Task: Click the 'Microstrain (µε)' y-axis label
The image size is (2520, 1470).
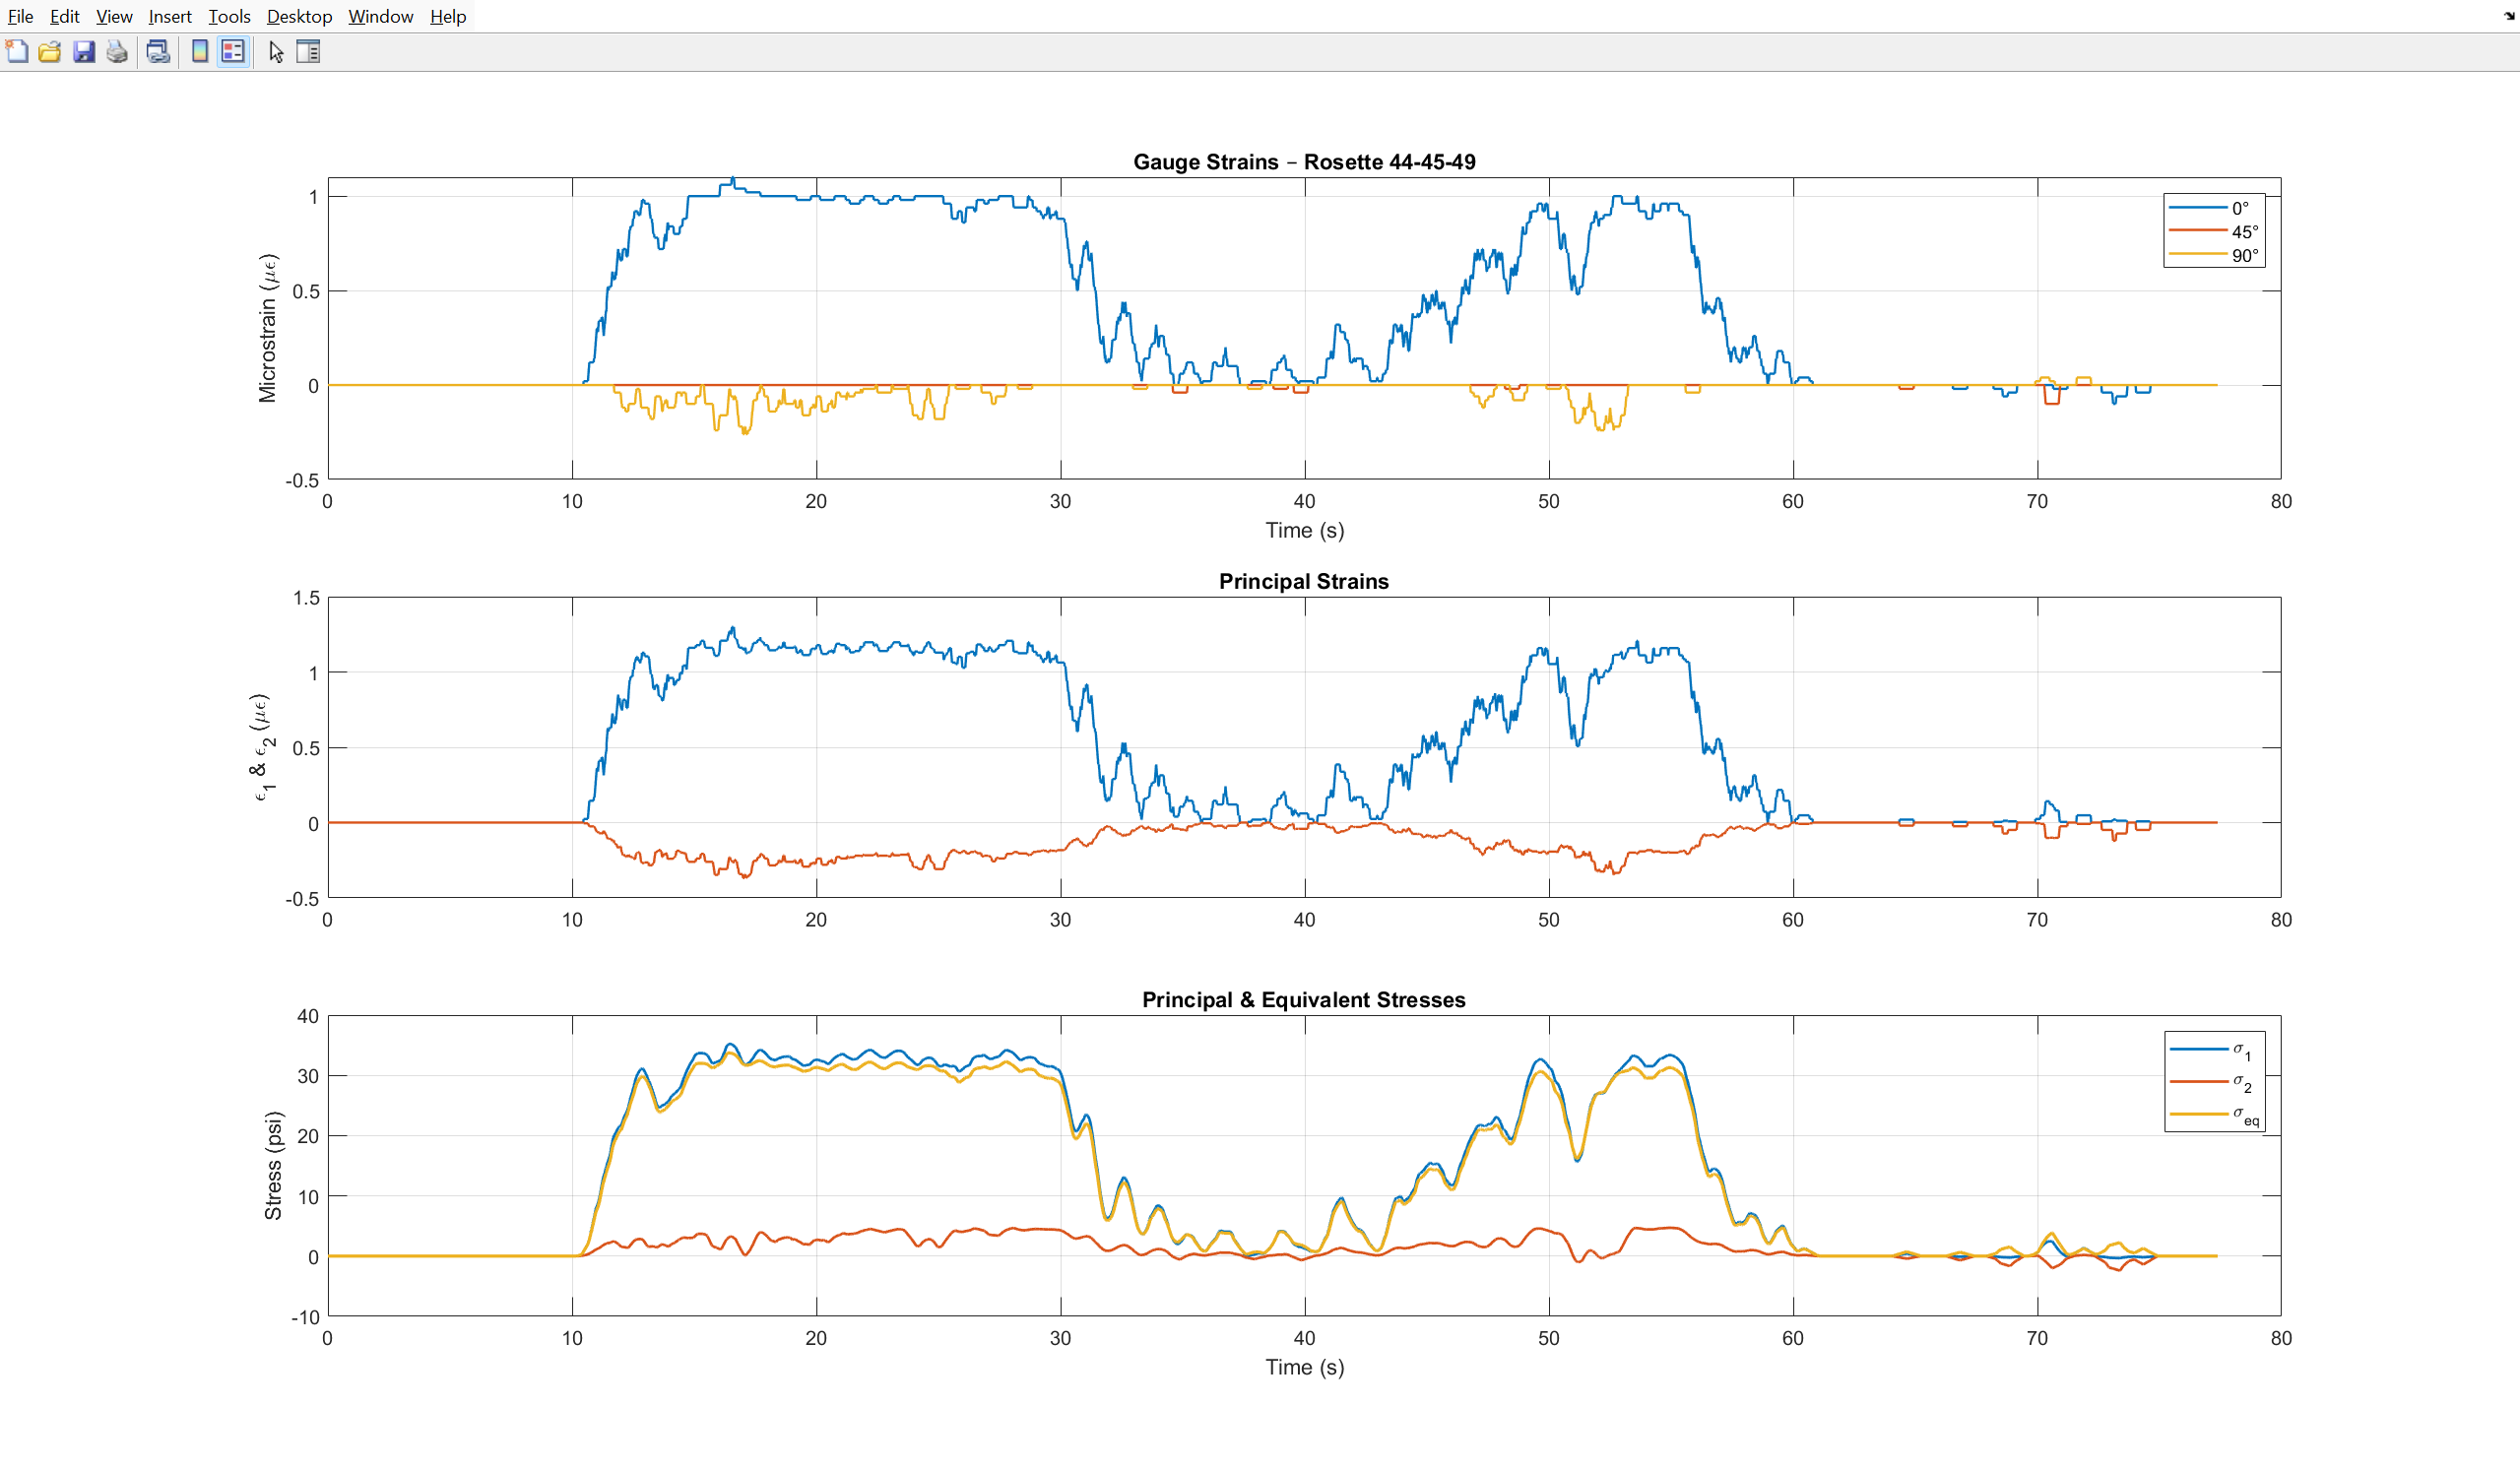Action: tap(268, 328)
